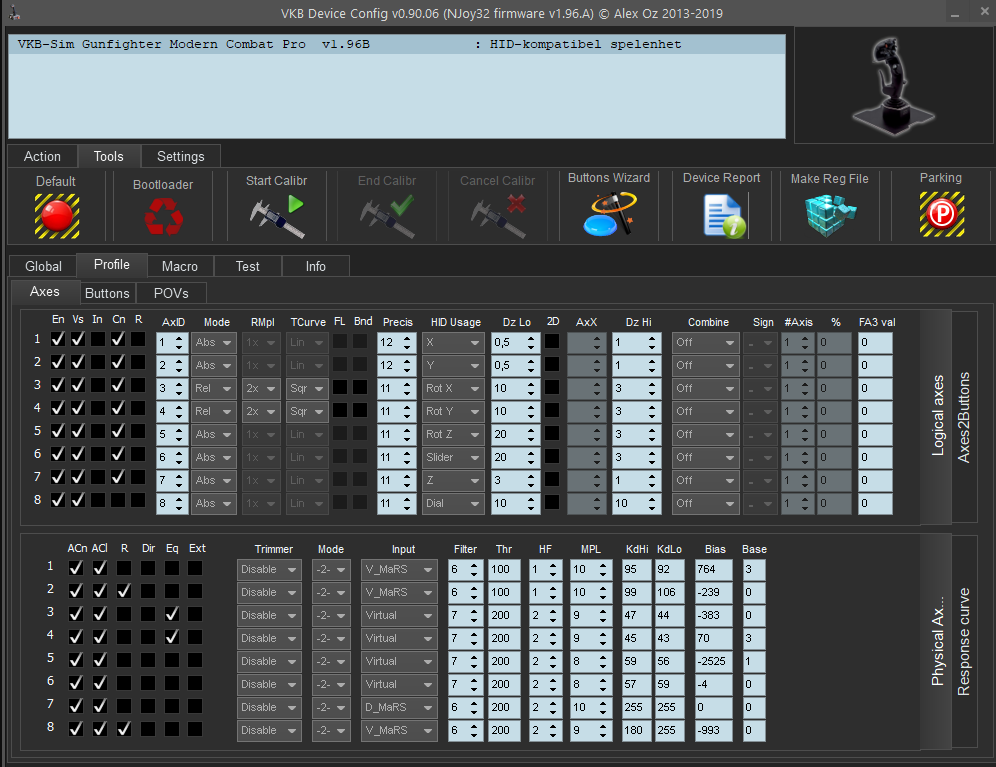Toggle Eq checkbox for physical axis 3
Screen dimensions: 996x767
(172, 614)
